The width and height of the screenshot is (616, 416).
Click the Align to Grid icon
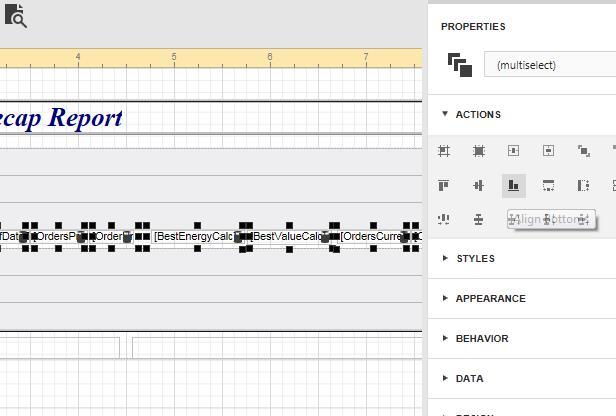444,151
